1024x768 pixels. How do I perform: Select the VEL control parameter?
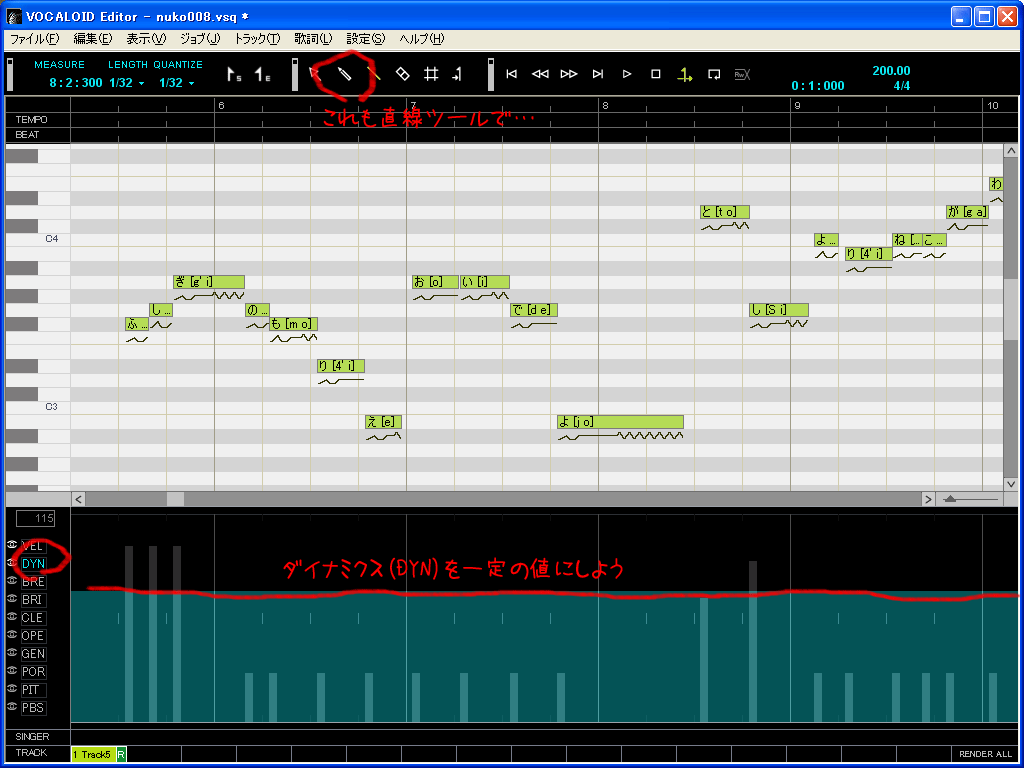pyautogui.click(x=33, y=546)
